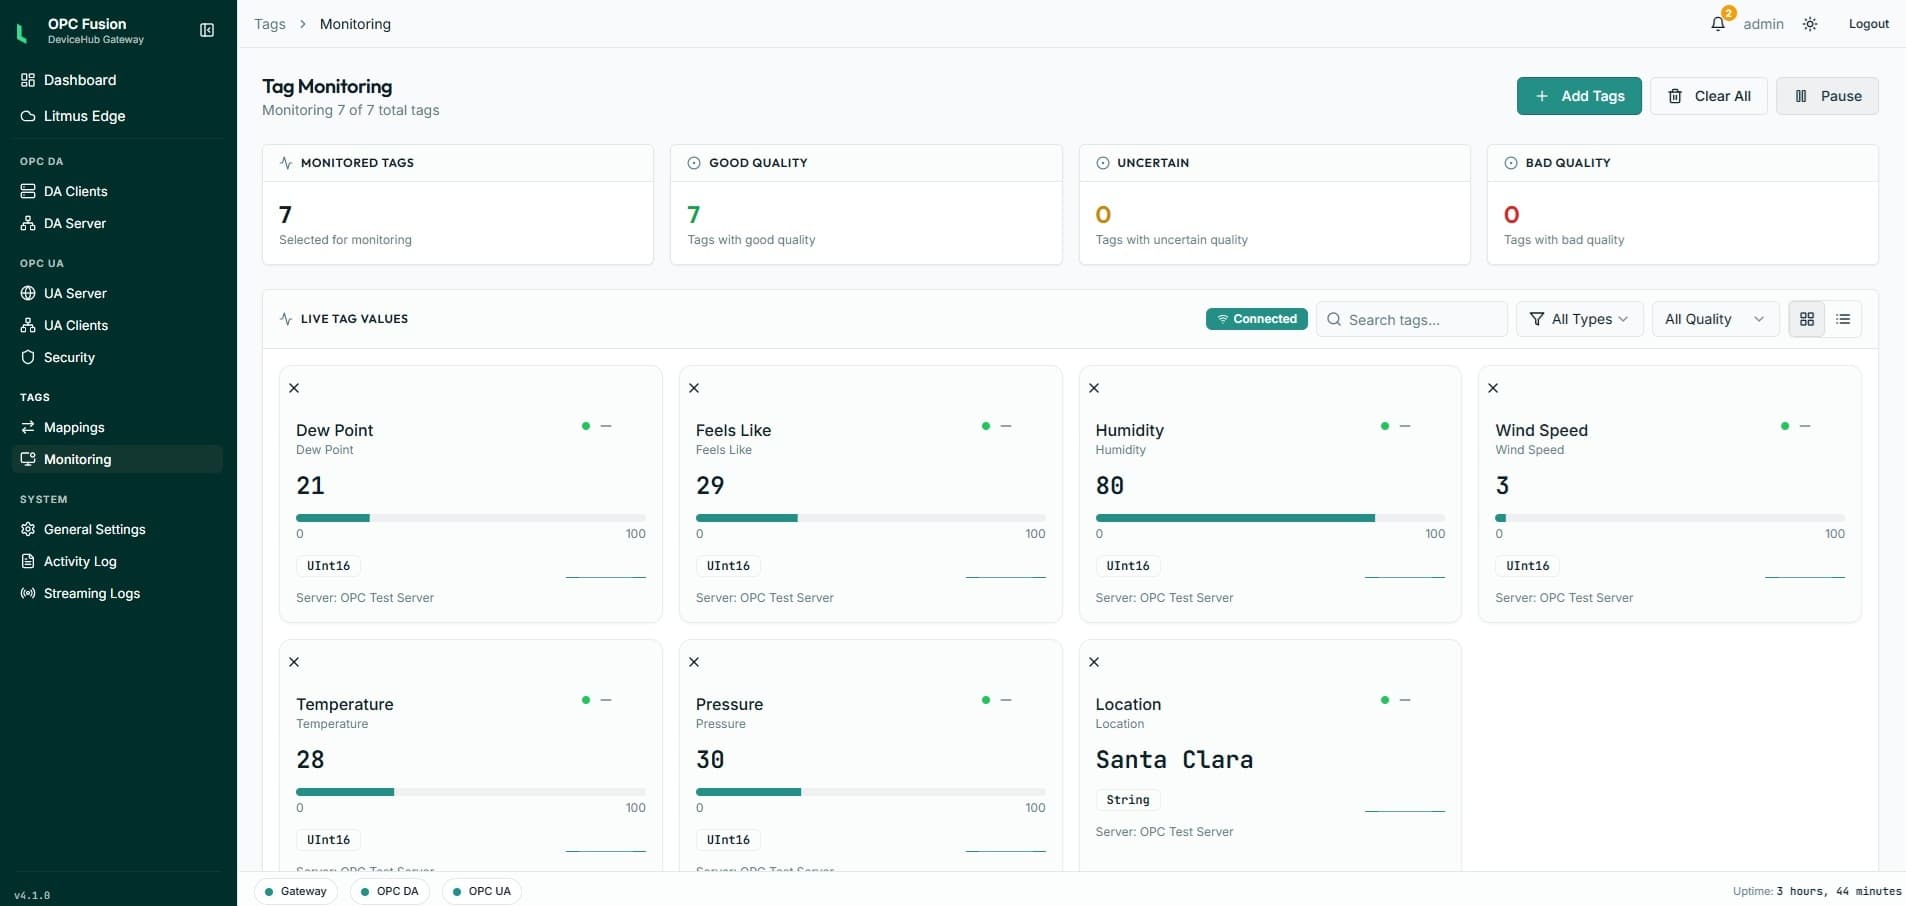Remove the Wind Speed card with X
This screenshot has width=1906, height=906.
click(1493, 388)
